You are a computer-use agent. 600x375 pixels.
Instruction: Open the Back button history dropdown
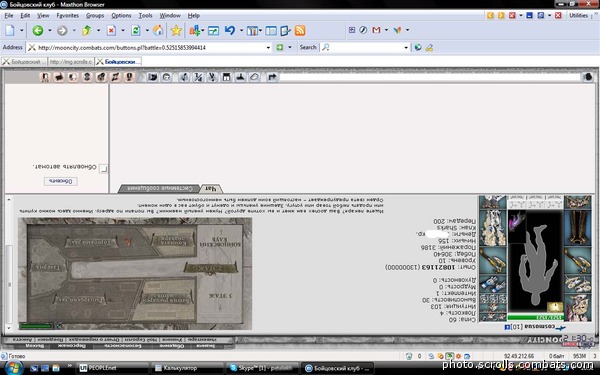[49, 31]
